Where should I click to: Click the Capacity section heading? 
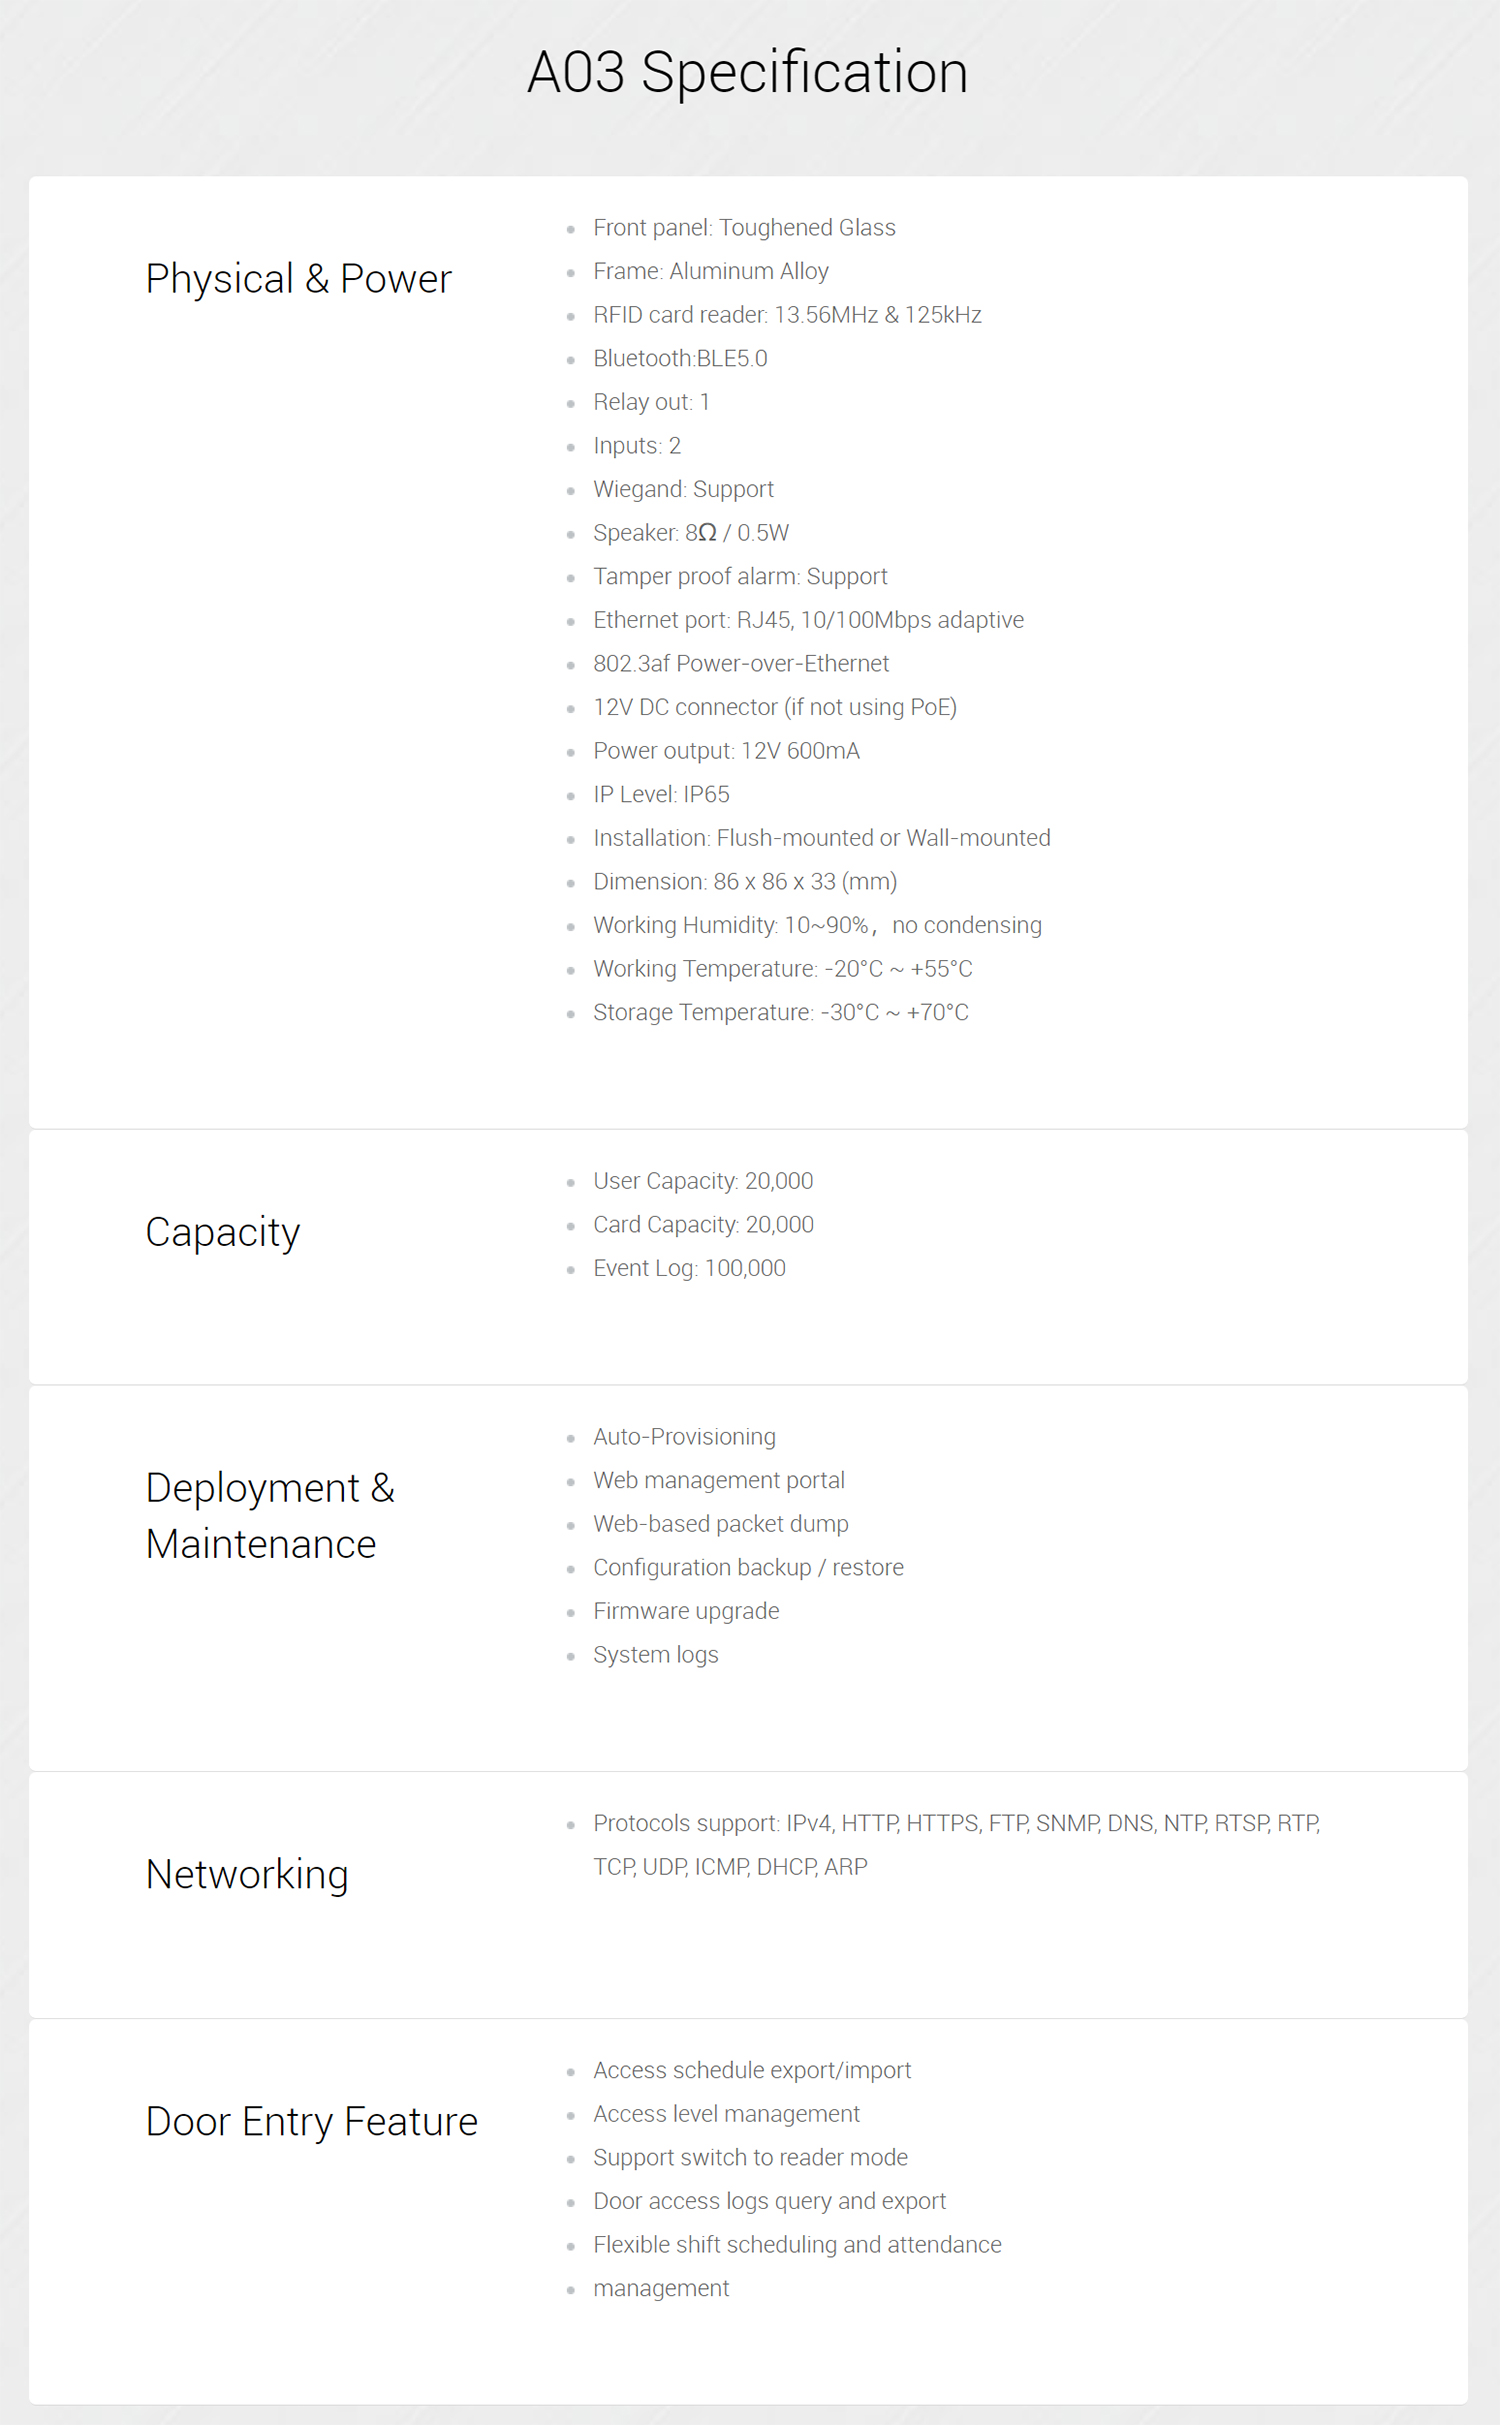point(223,1232)
